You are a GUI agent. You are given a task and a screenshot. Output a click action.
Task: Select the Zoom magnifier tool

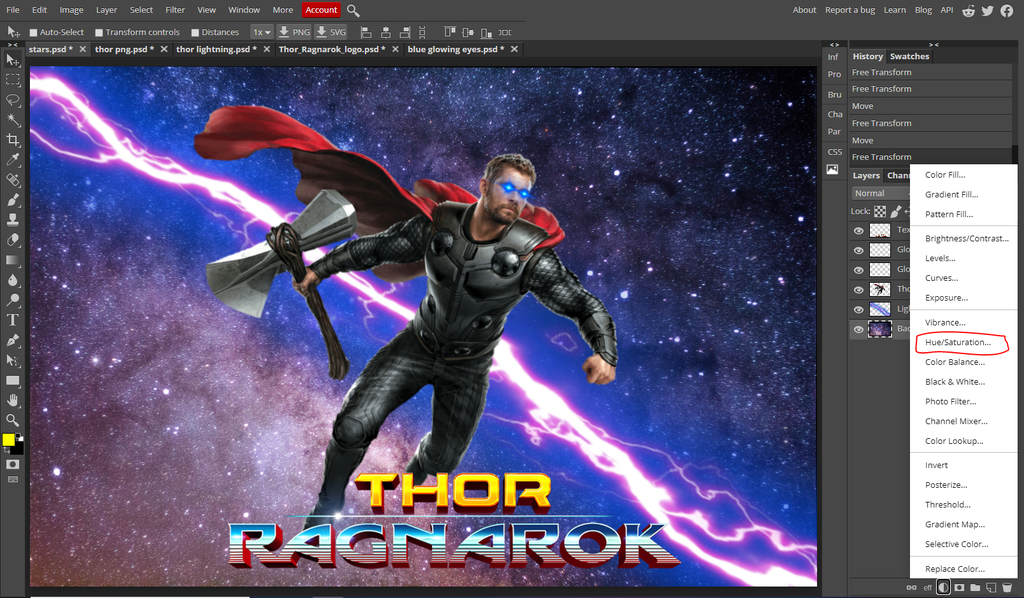[13, 420]
